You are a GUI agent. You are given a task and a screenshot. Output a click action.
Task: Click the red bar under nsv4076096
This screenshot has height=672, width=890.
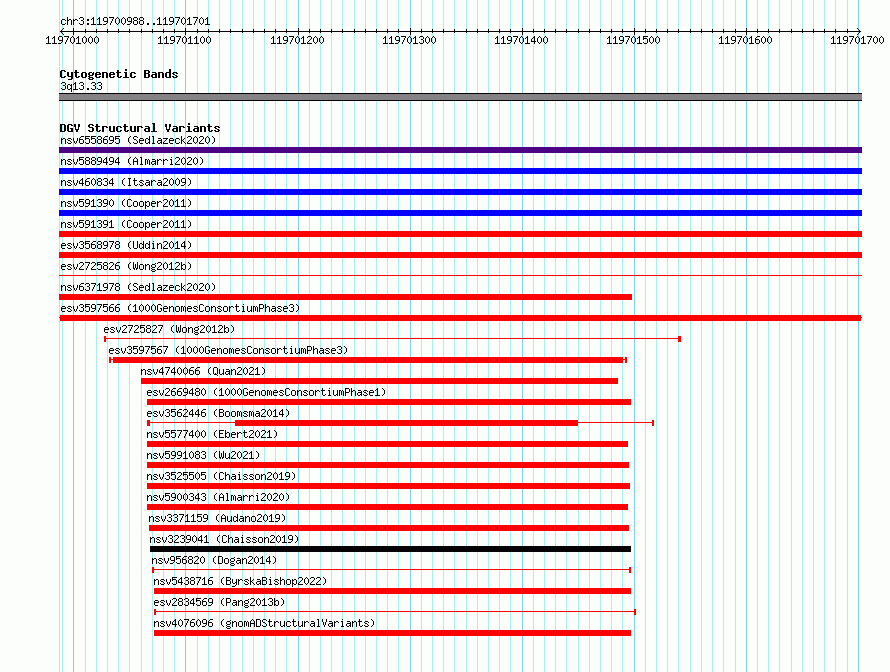392,633
